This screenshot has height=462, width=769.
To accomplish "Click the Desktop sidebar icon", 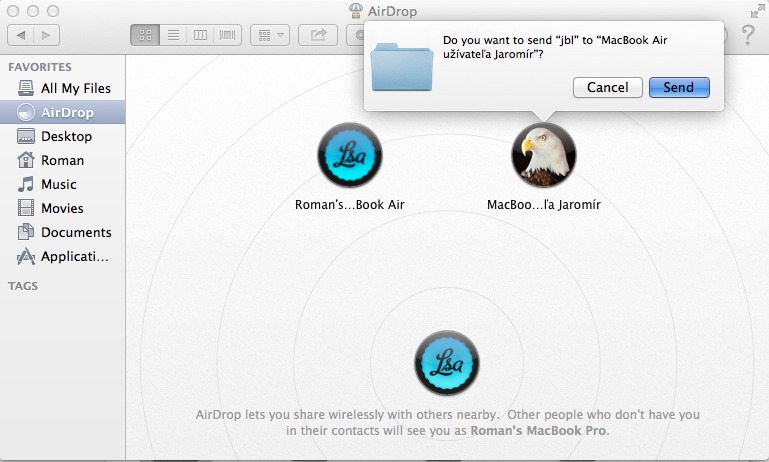I will click(x=26, y=136).
